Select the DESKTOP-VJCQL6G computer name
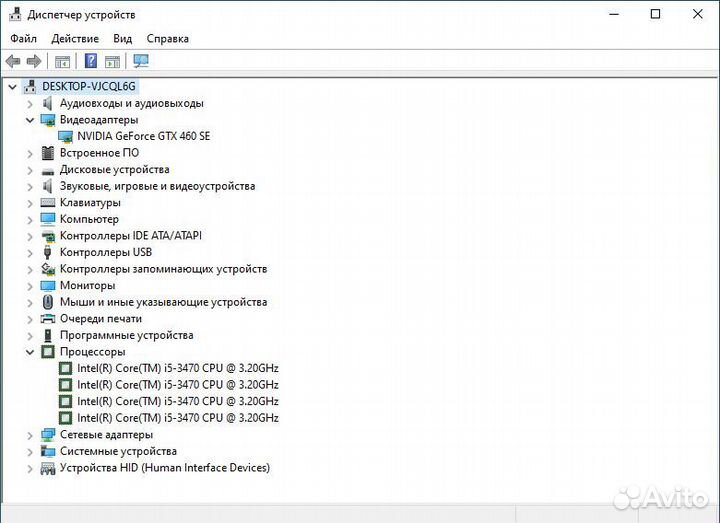The width and height of the screenshot is (720, 523). pos(89,86)
